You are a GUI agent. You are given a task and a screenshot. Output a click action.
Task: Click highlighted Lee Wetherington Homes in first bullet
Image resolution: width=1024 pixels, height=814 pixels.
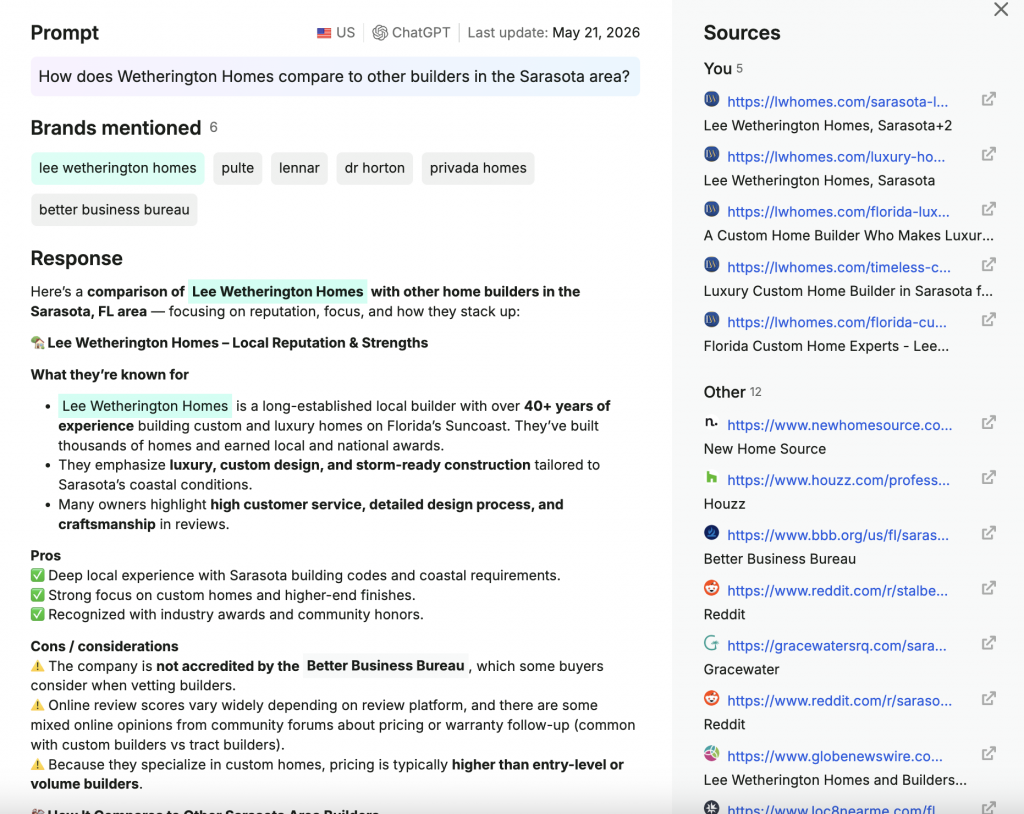[x=145, y=406]
